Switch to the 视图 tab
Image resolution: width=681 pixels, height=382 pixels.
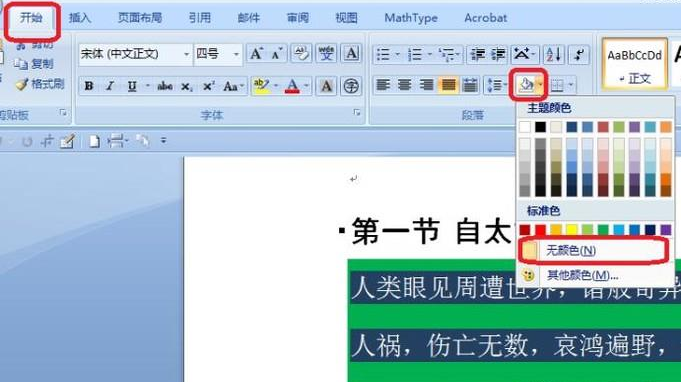click(347, 18)
